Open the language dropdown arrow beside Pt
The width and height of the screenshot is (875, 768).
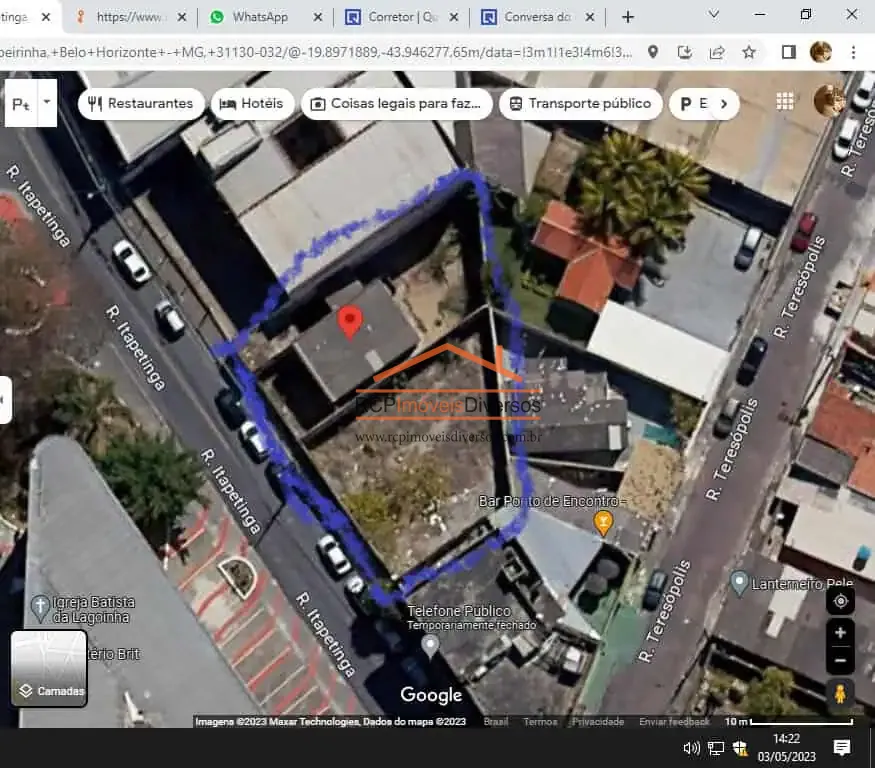(47, 102)
